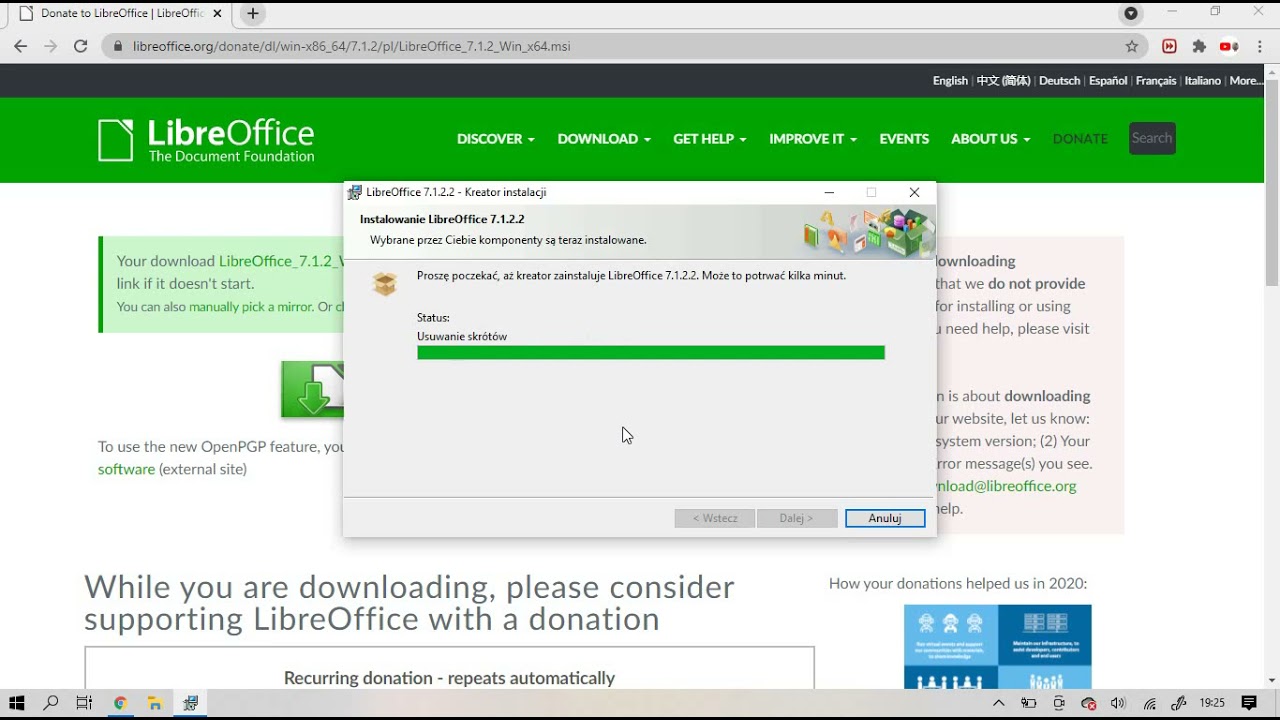
Task: Click the OneDrive cloud tray icon
Action: tap(1089, 703)
